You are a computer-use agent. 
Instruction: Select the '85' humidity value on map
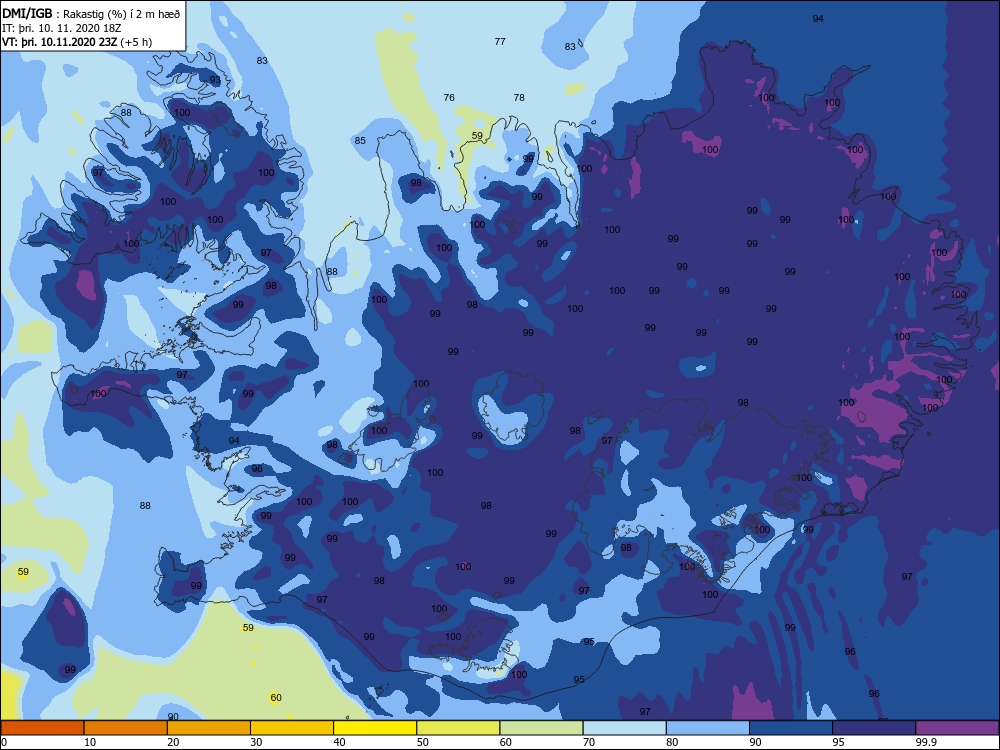pos(360,140)
